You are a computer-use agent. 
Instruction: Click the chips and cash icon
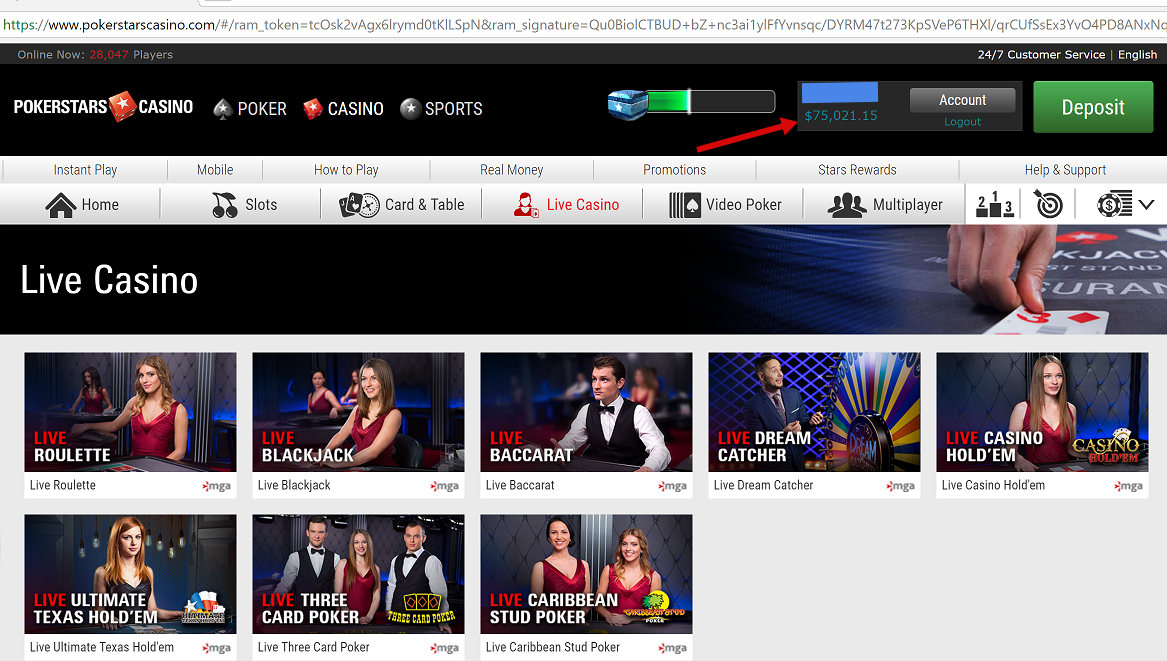[x=1114, y=205]
